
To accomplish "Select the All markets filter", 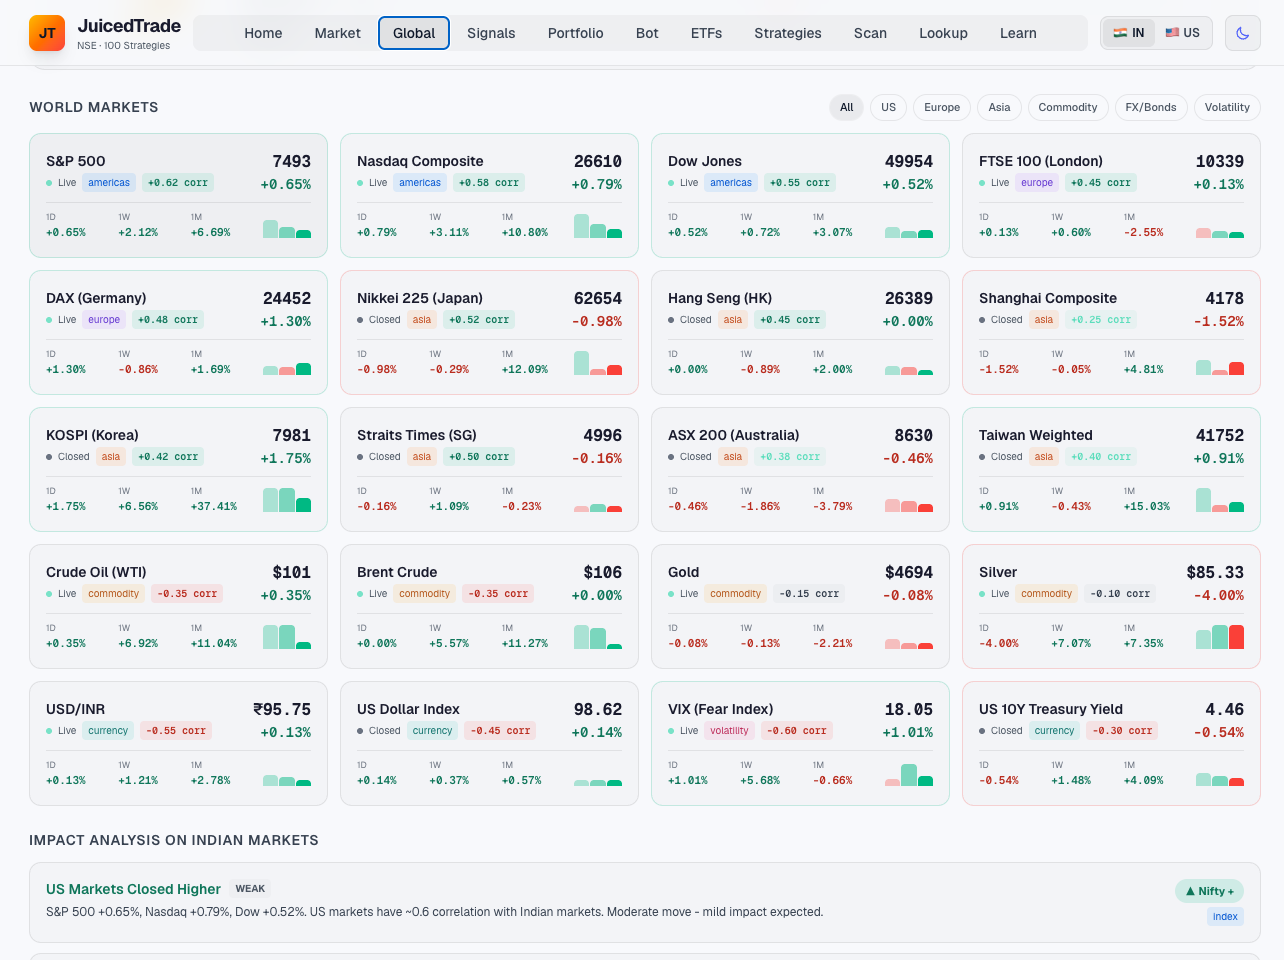I will point(846,107).
